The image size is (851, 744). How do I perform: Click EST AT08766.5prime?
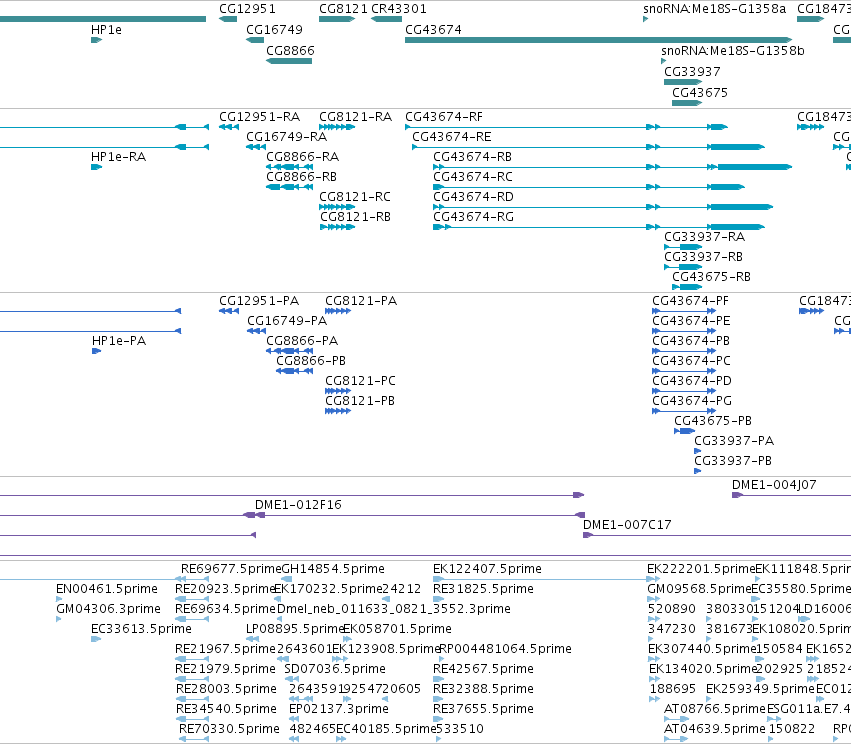[x=714, y=709]
